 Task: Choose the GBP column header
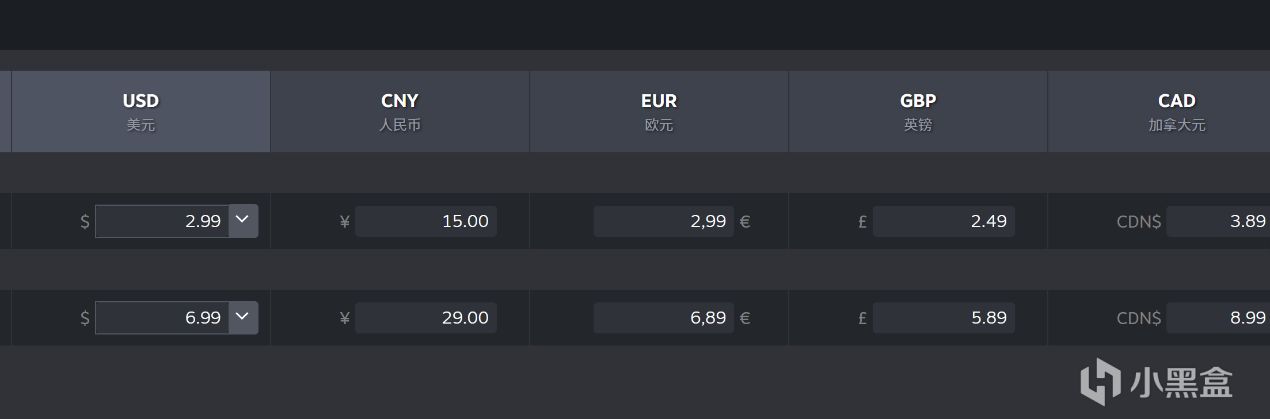point(918,111)
